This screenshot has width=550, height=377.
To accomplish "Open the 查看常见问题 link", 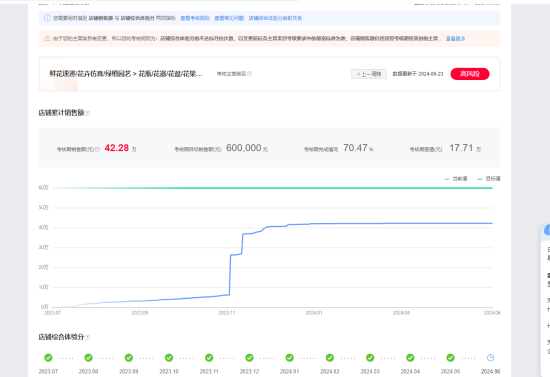I will 229,18.
